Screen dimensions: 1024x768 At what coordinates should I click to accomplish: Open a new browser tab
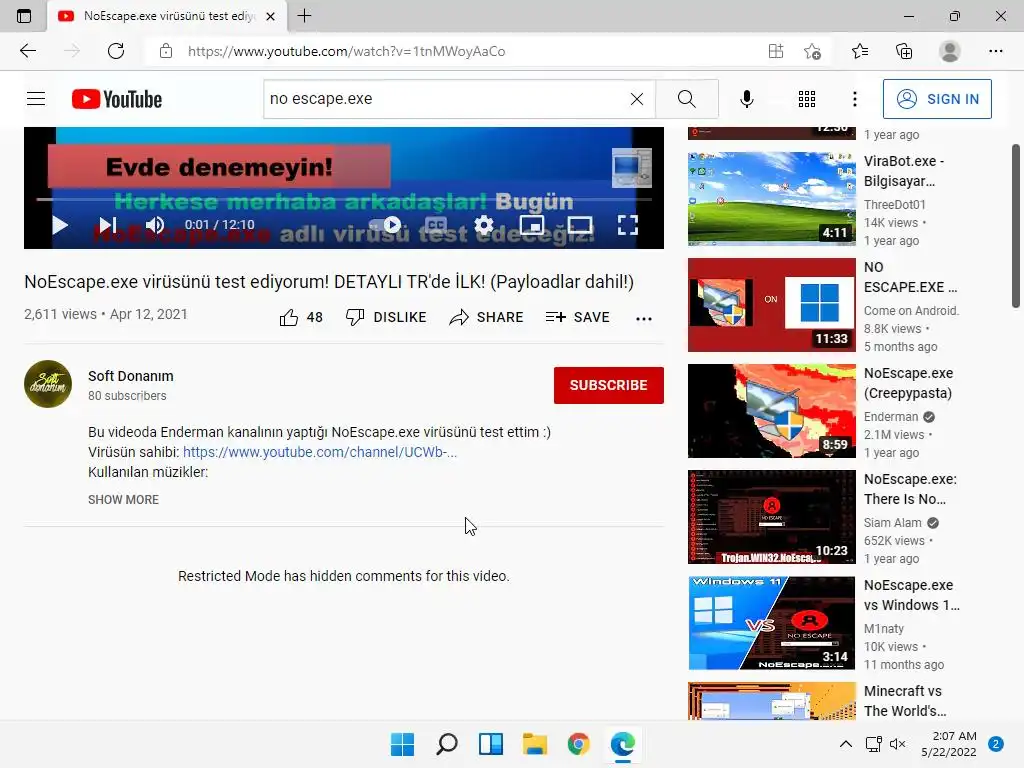[x=304, y=16]
